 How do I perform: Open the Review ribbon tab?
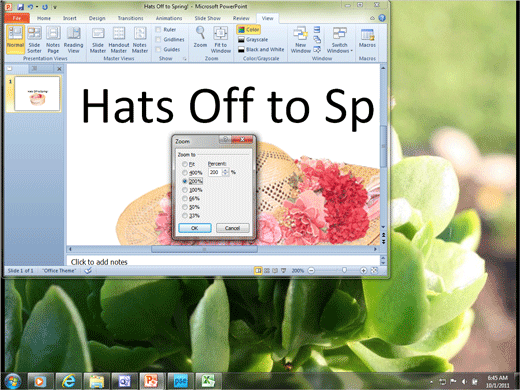241,18
